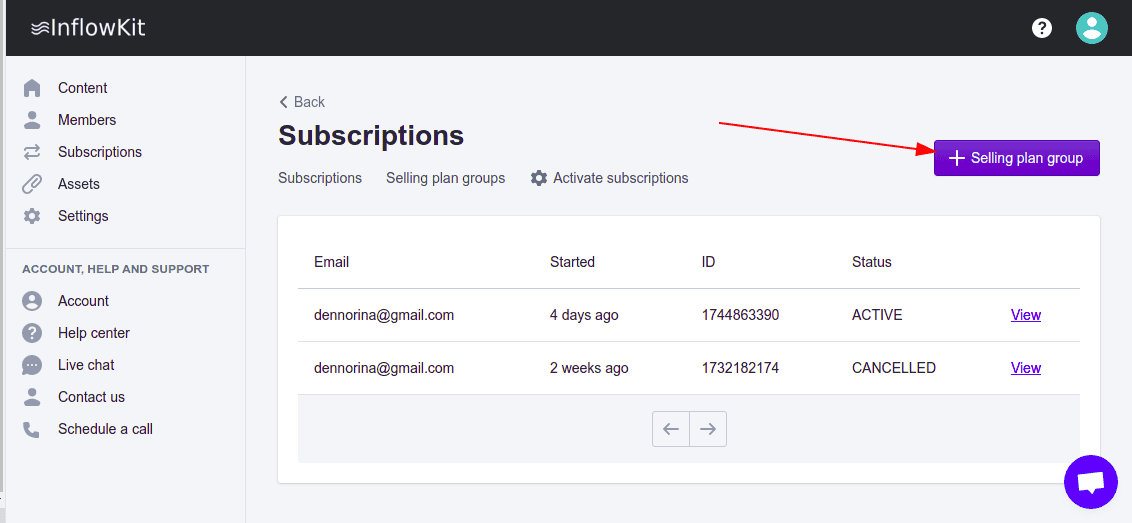Click the Content home icon in sidebar
Image resolution: width=1132 pixels, height=523 pixels.
[32, 88]
